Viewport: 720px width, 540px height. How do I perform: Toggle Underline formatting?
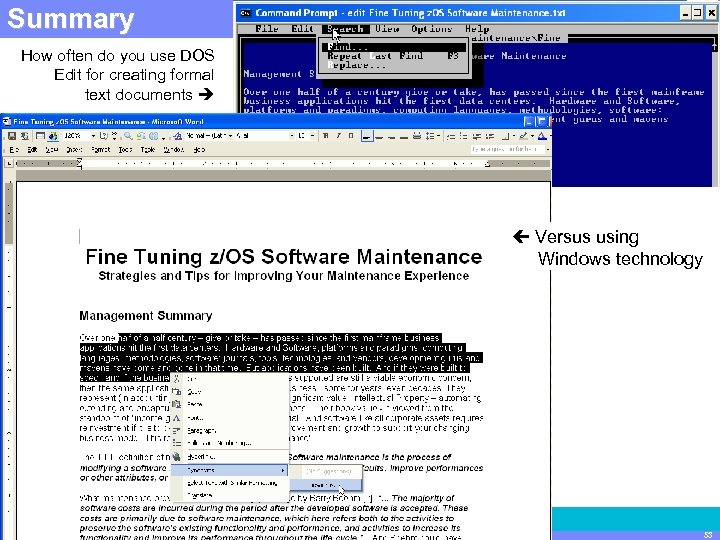351,136
